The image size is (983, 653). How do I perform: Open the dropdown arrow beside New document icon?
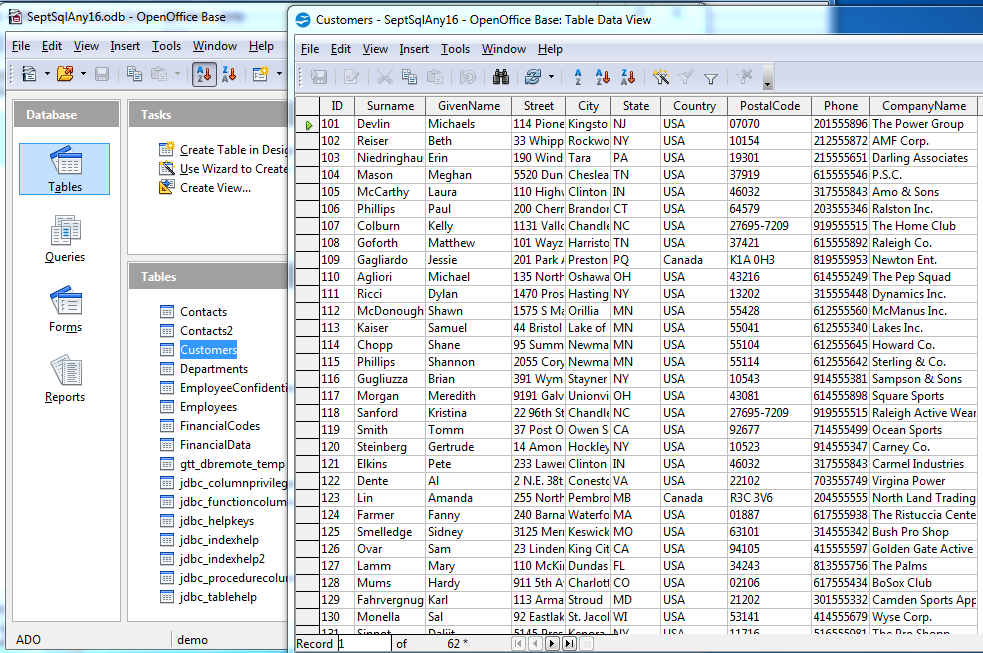click(x=47, y=74)
